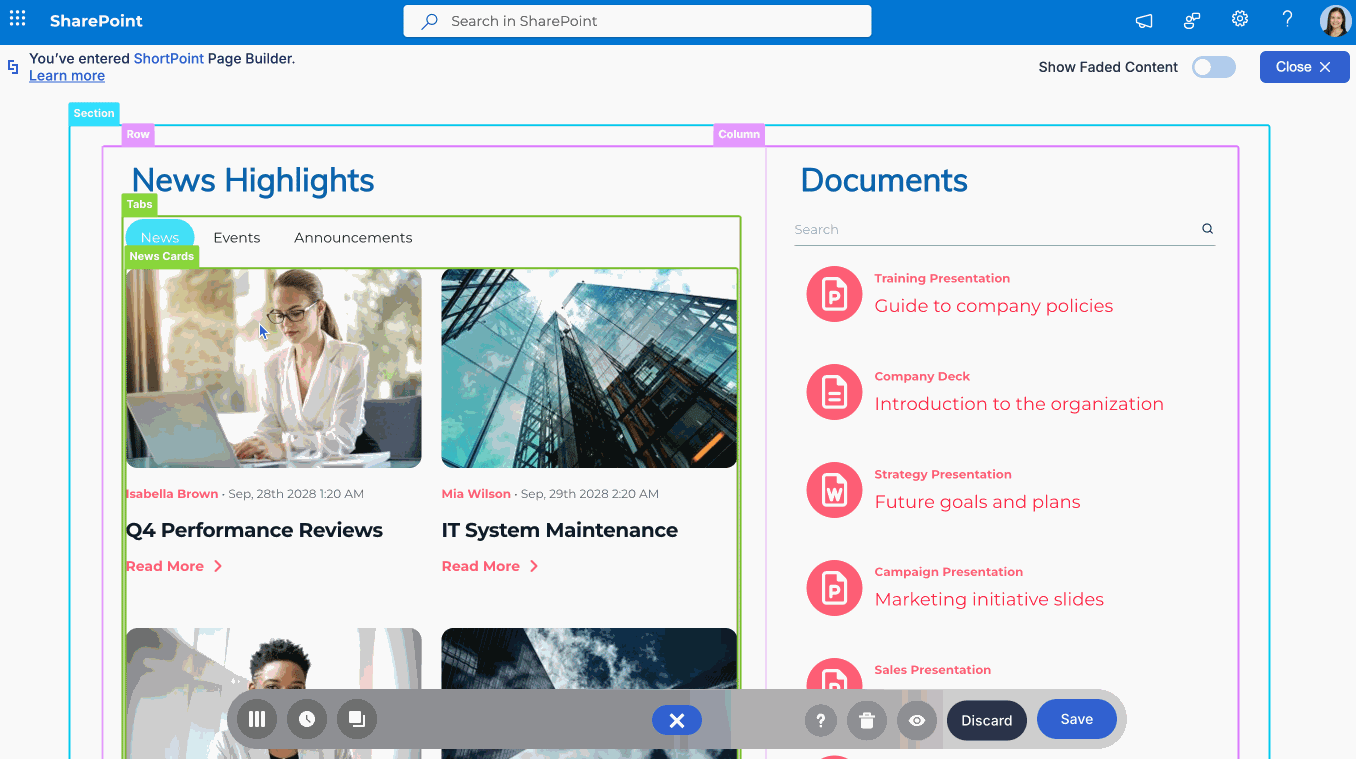The width and height of the screenshot is (1356, 759).
Task: Open the ShortPoint link in banner
Action: 169,59
